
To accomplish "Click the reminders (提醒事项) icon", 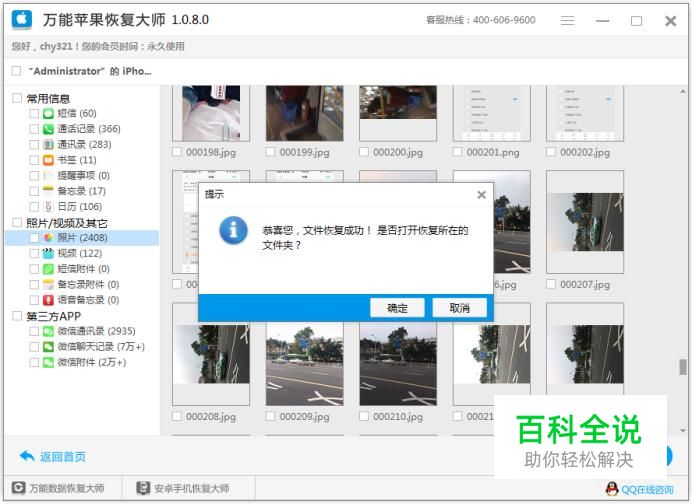I will coord(48,176).
